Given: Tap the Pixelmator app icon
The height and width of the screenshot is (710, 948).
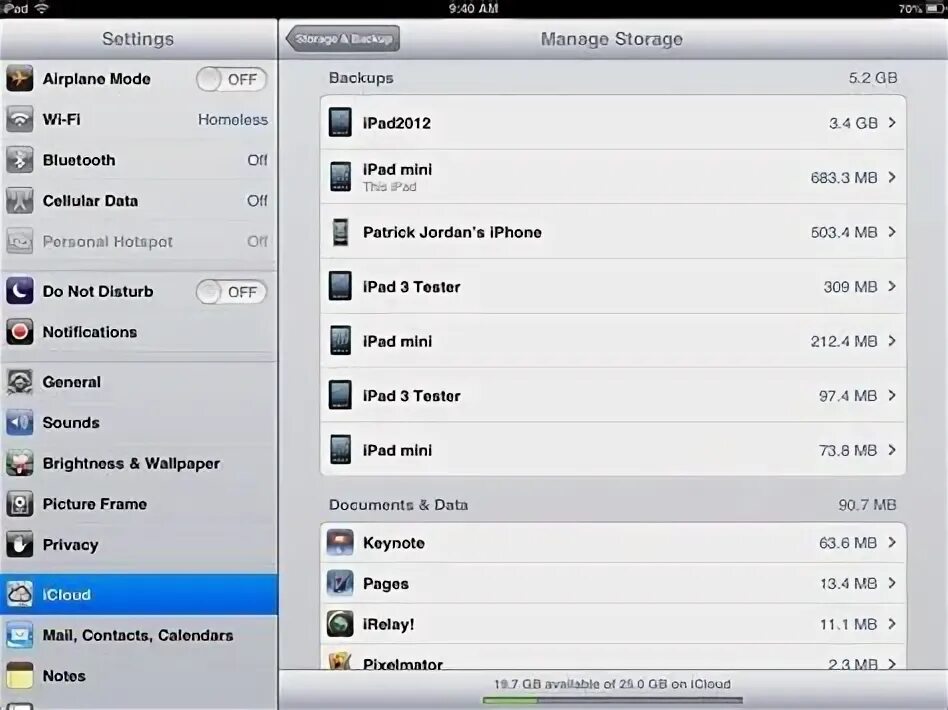Looking at the screenshot, I should pyautogui.click(x=340, y=660).
